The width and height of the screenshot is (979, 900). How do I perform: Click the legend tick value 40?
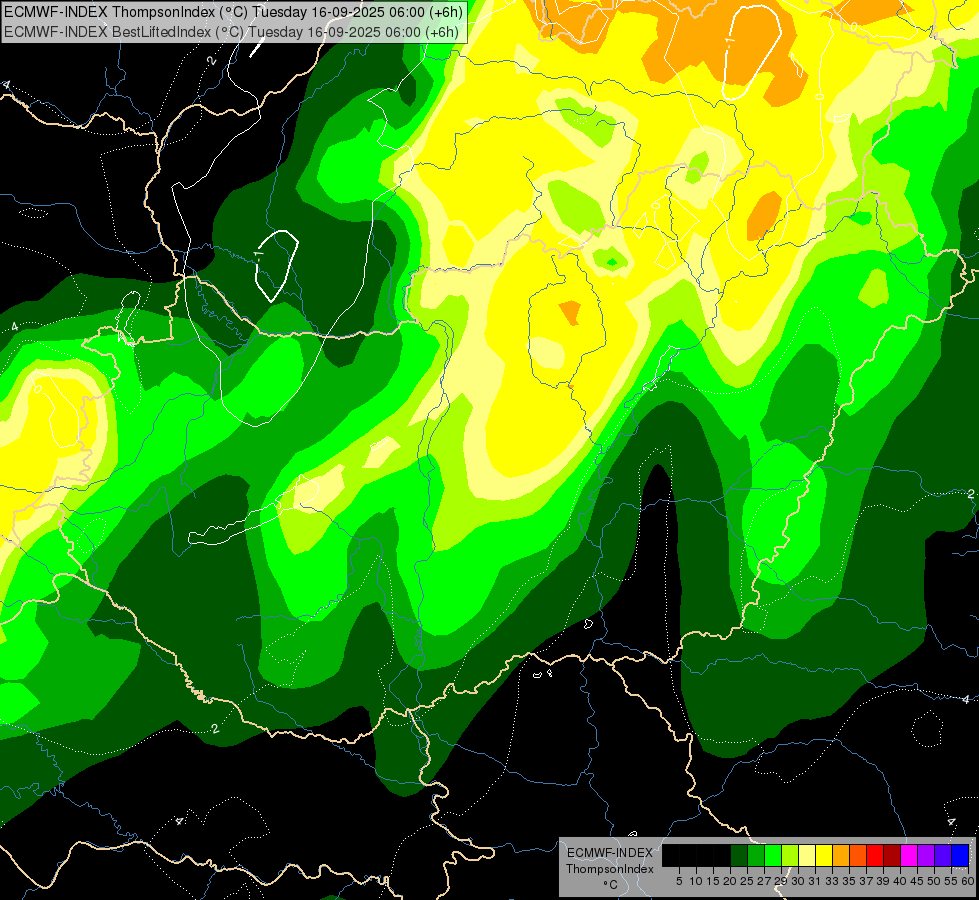point(900,881)
